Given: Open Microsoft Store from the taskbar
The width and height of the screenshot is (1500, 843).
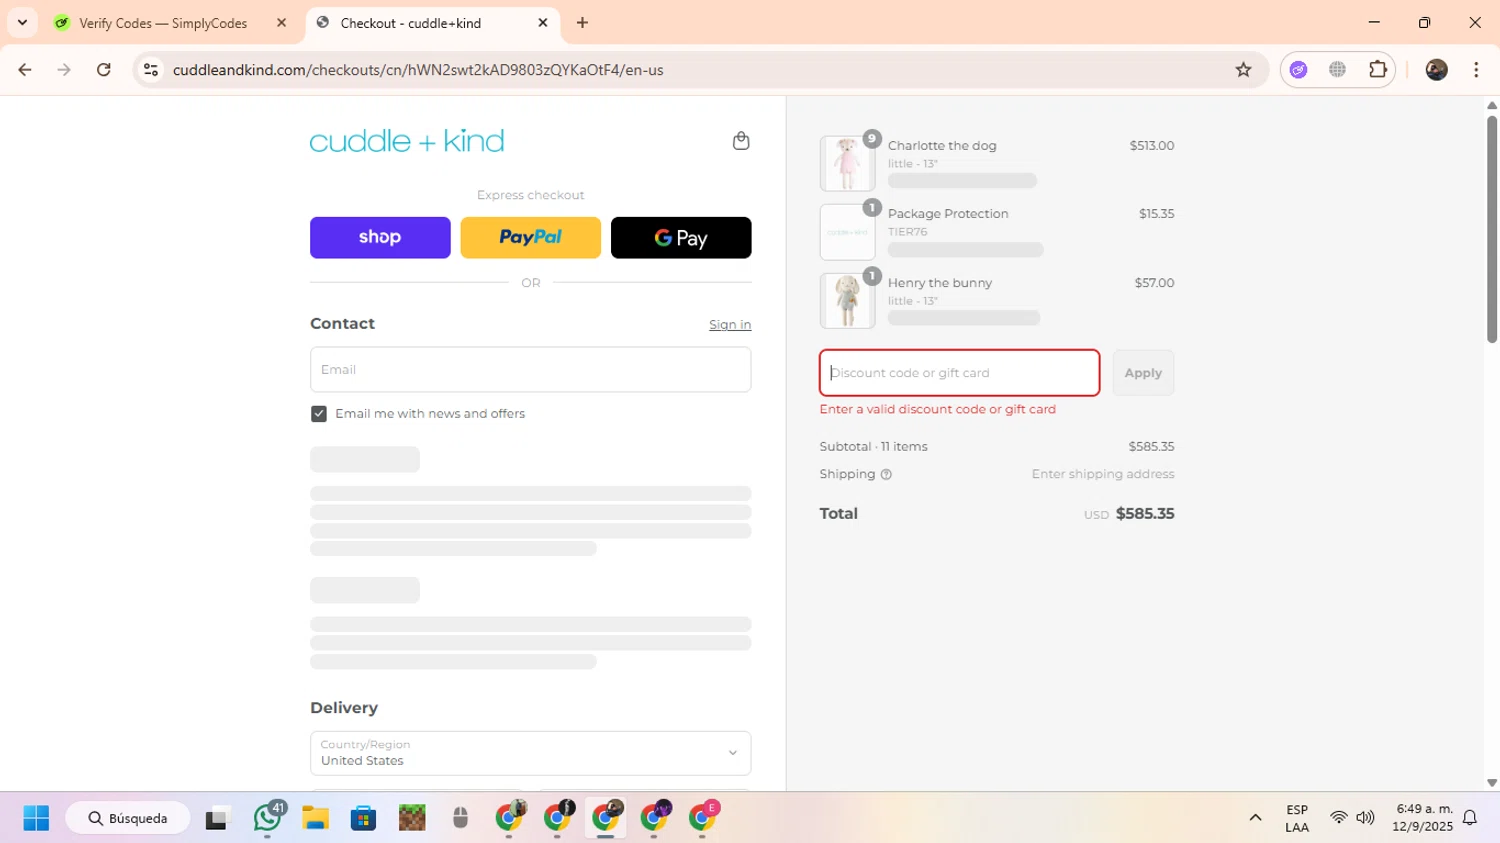Looking at the screenshot, I should pyautogui.click(x=363, y=818).
